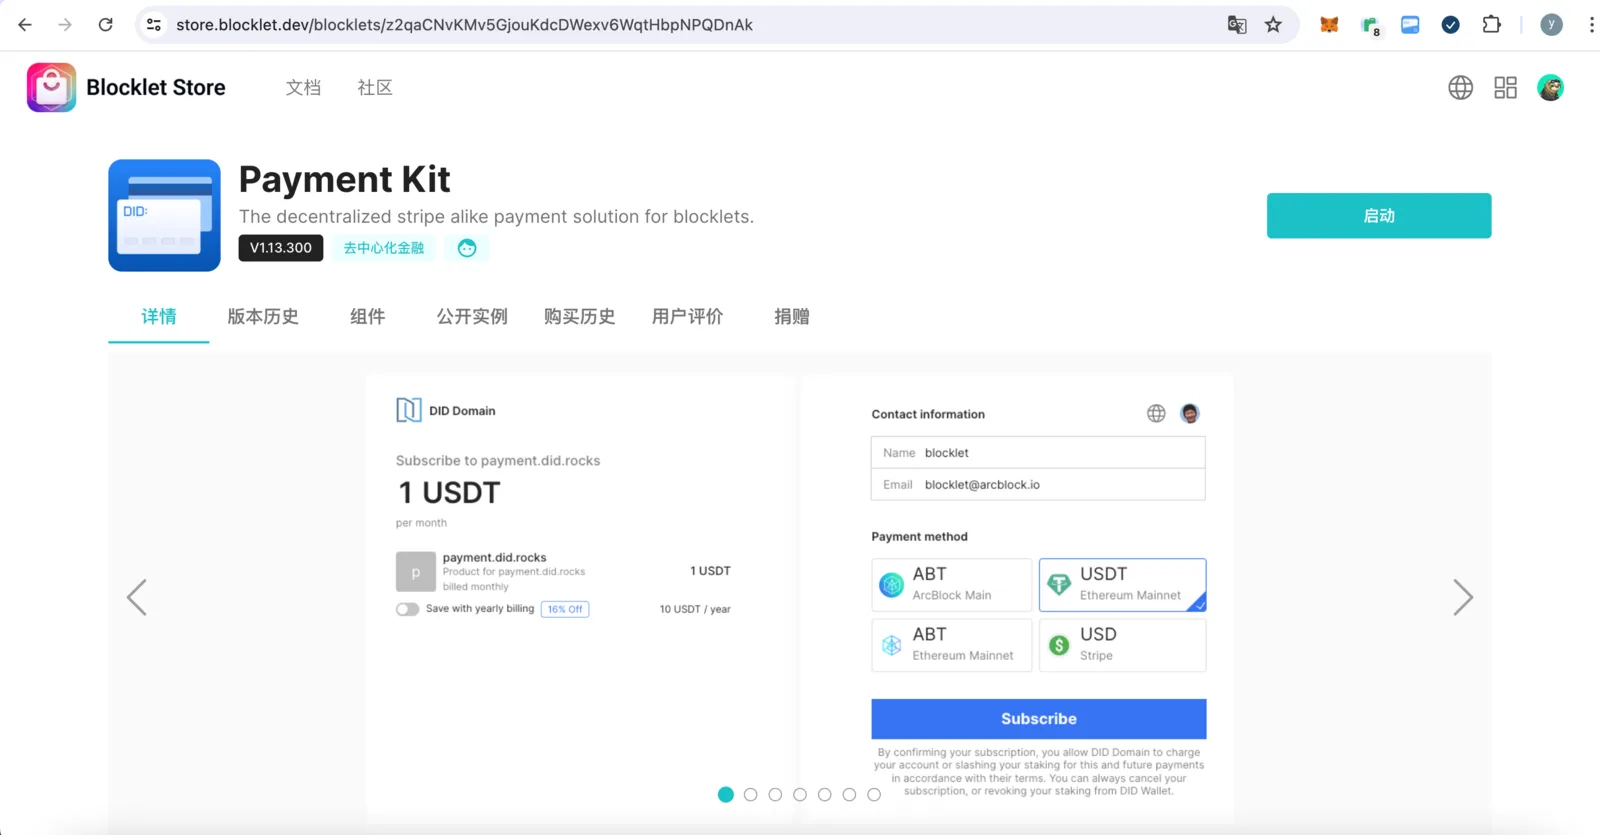Click the browser forward arrow
This screenshot has width=1600, height=835.
[65, 25]
